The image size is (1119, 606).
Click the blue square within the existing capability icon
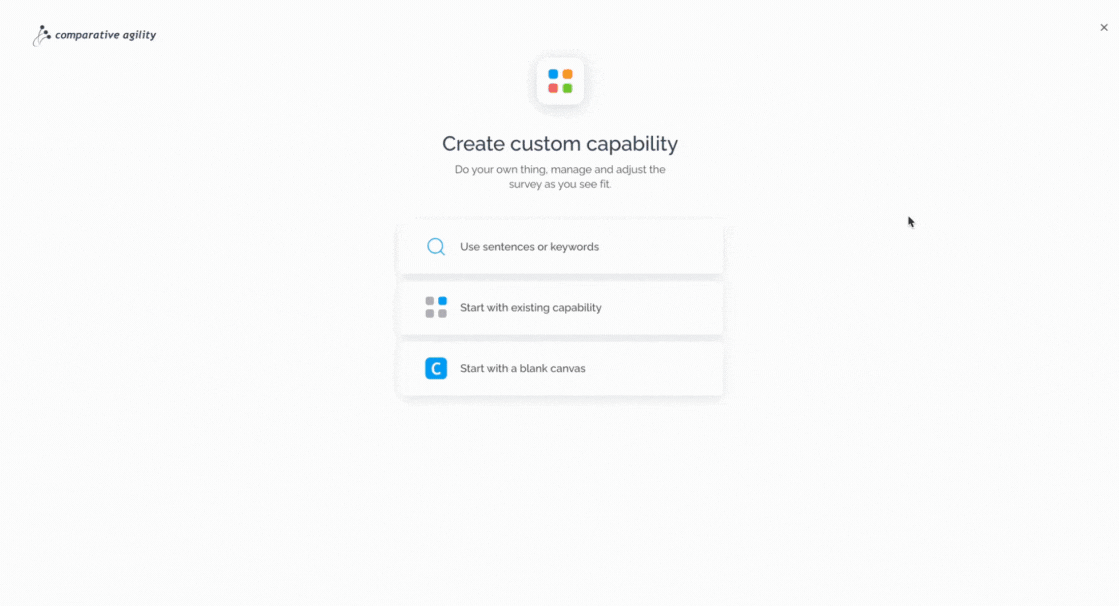pos(442,301)
